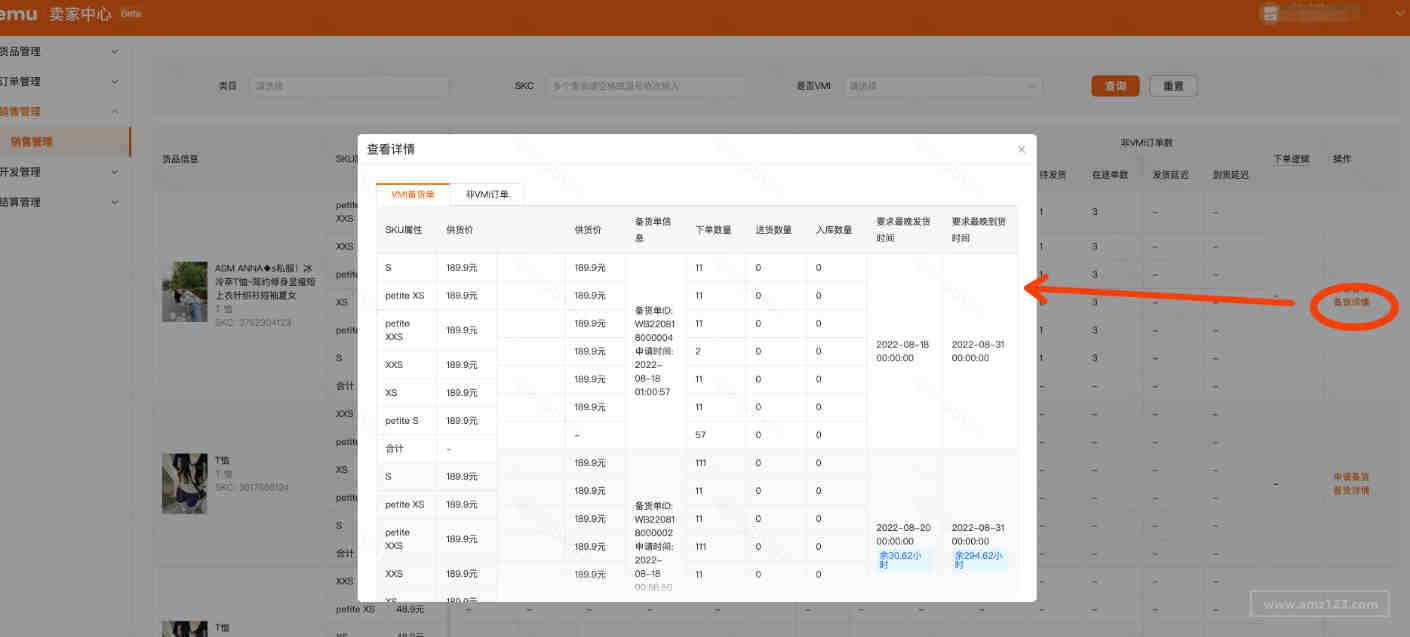Click the 2022-08-20 00:00:00 ship deadline cell
This screenshot has width=1410, height=637.
click(x=903, y=534)
